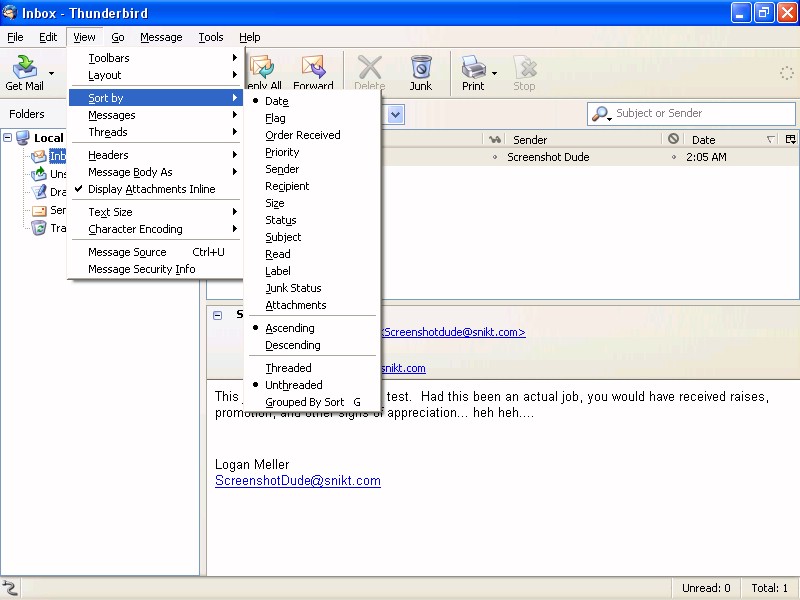This screenshot has height=600, width=800.
Task: Choose Message Security Info
Action: [156, 269]
